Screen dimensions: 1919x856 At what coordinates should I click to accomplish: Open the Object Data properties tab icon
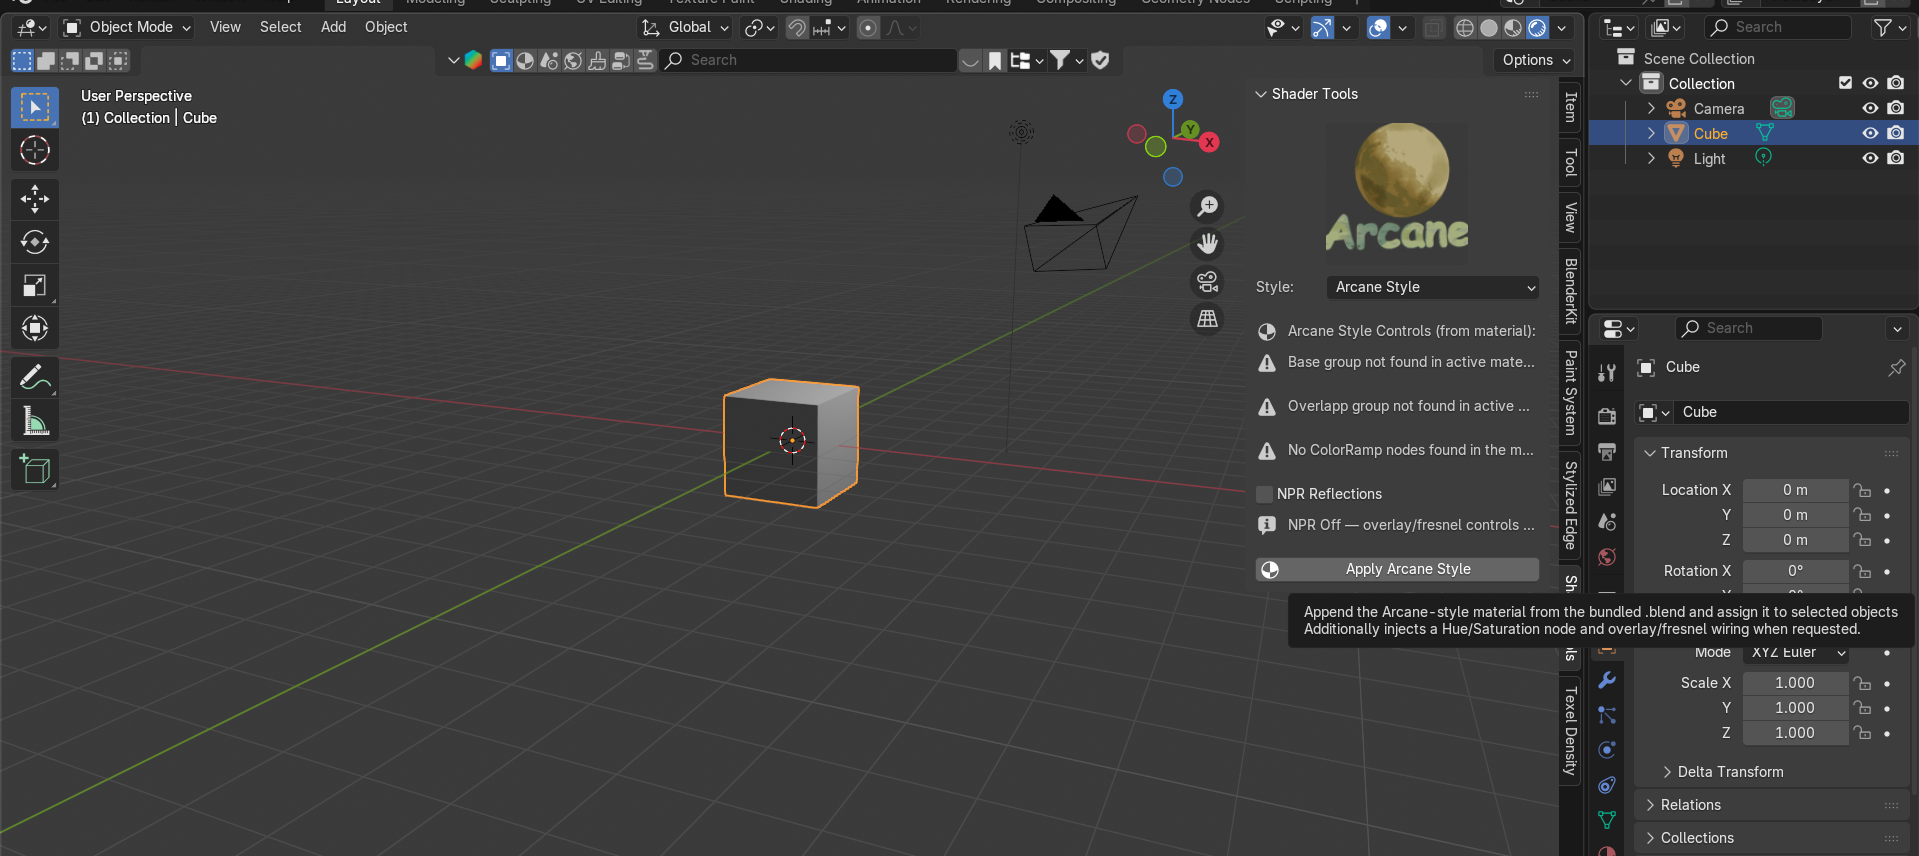1607,820
